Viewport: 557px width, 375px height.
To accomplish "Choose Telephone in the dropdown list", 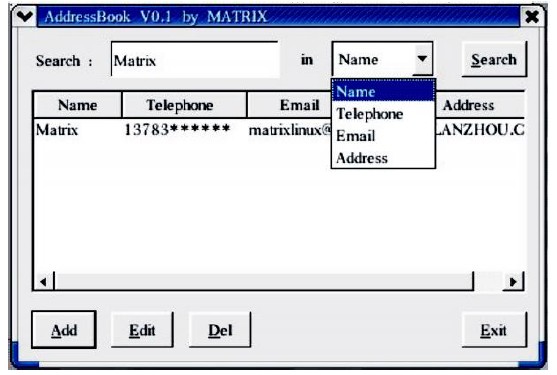I will point(383,114).
